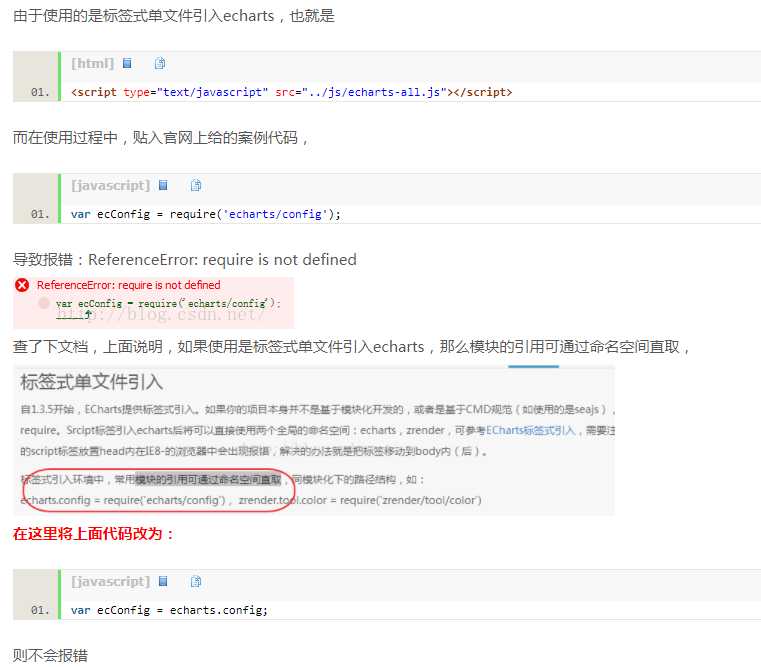Click view plain icon in require('echarts/config') block
Image resolution: width=761 pixels, height=667 pixels.
pos(164,185)
